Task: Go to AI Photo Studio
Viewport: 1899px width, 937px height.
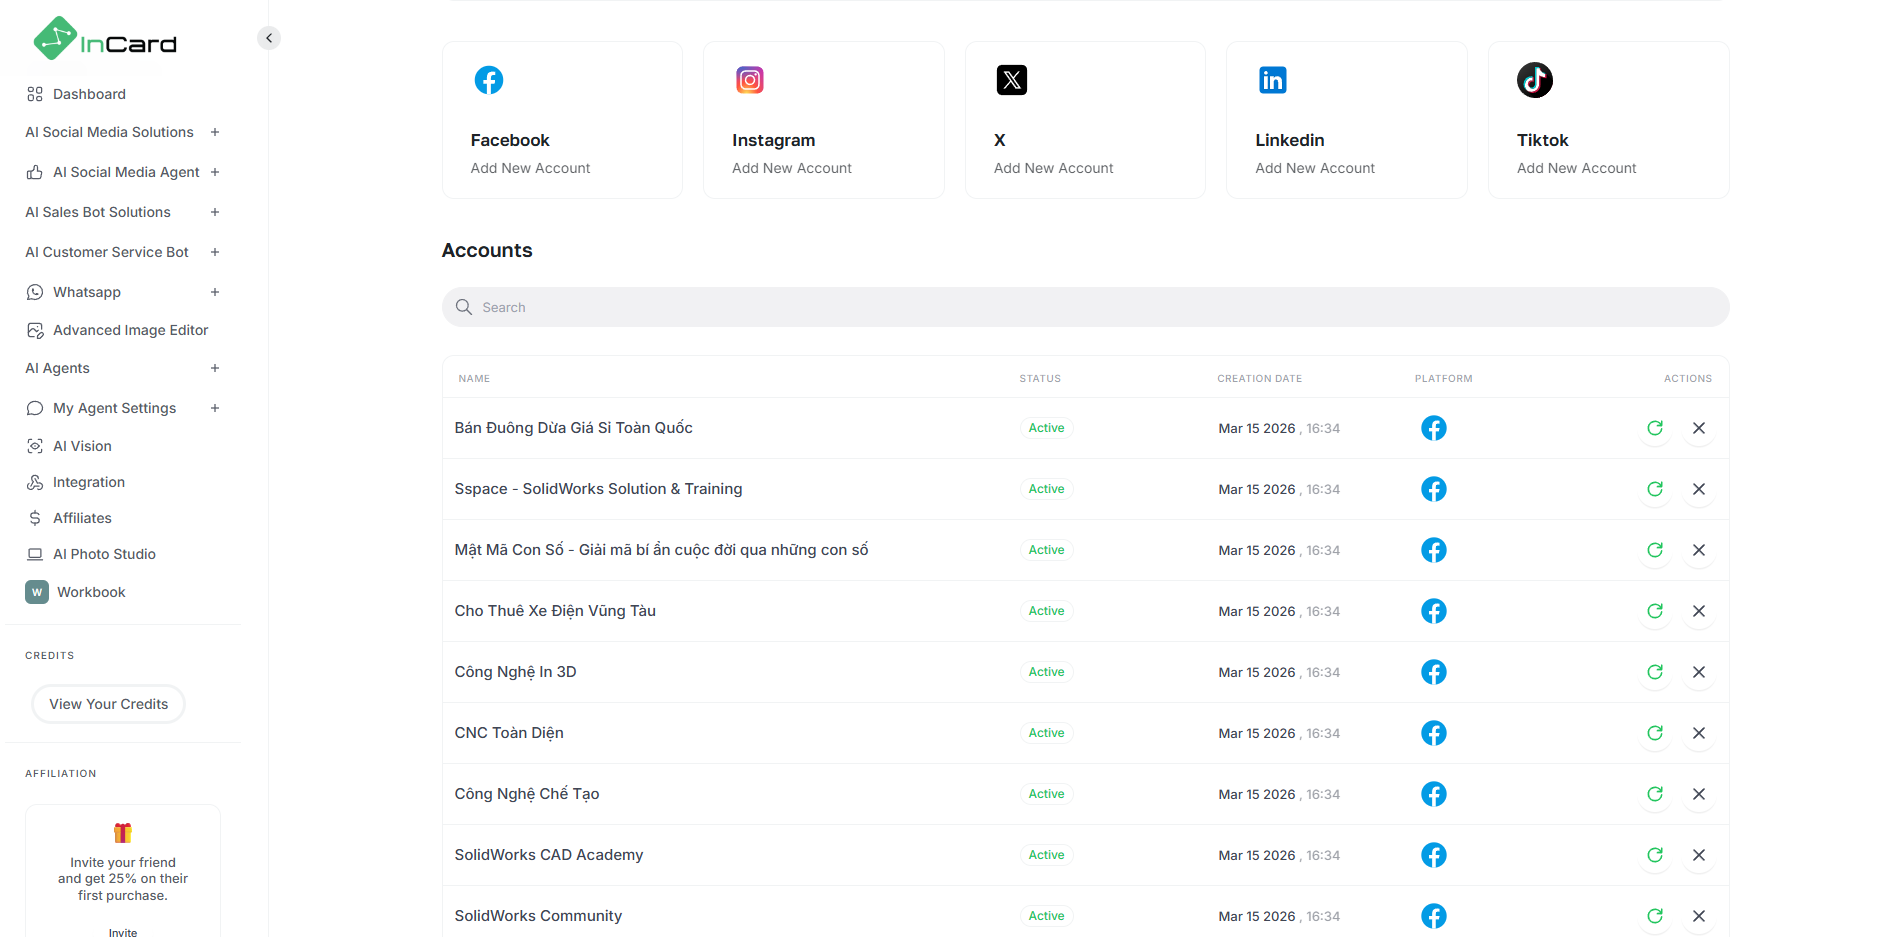Action: pyautogui.click(x=104, y=554)
